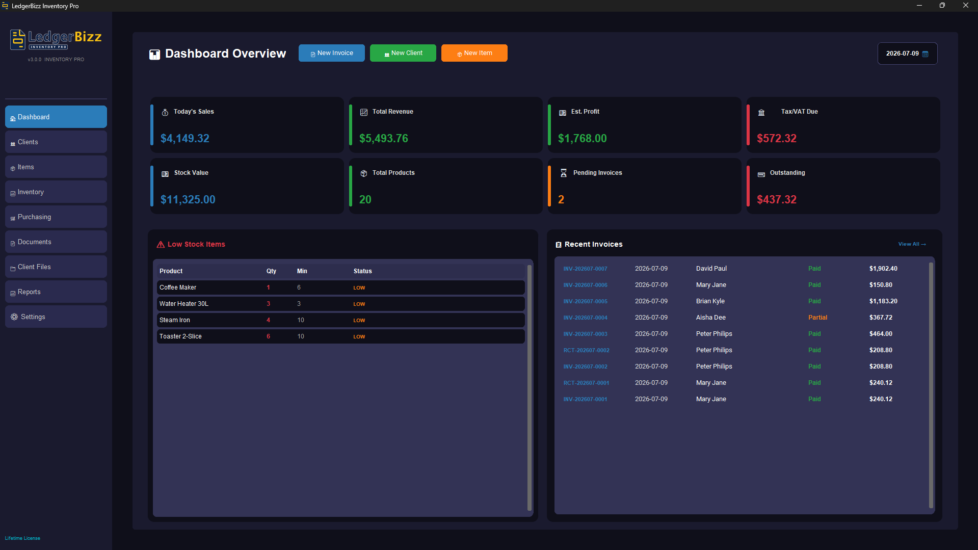
Task: Open invoice INV-202607-0003
Action: [585, 334]
